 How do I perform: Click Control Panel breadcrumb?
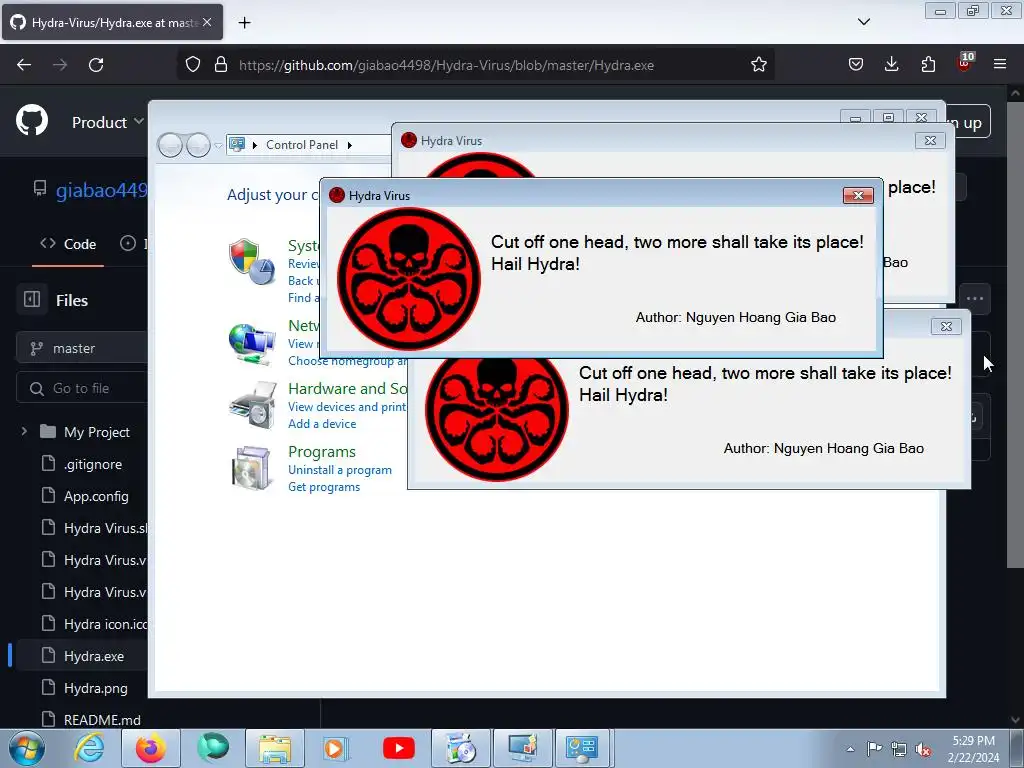[x=302, y=145]
